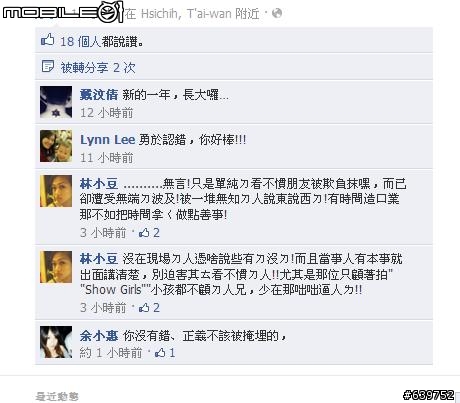Screen dimensions: 460x403
Task: Click the share note icon beside 被轉分享 2 次
Action: click(x=47, y=66)
